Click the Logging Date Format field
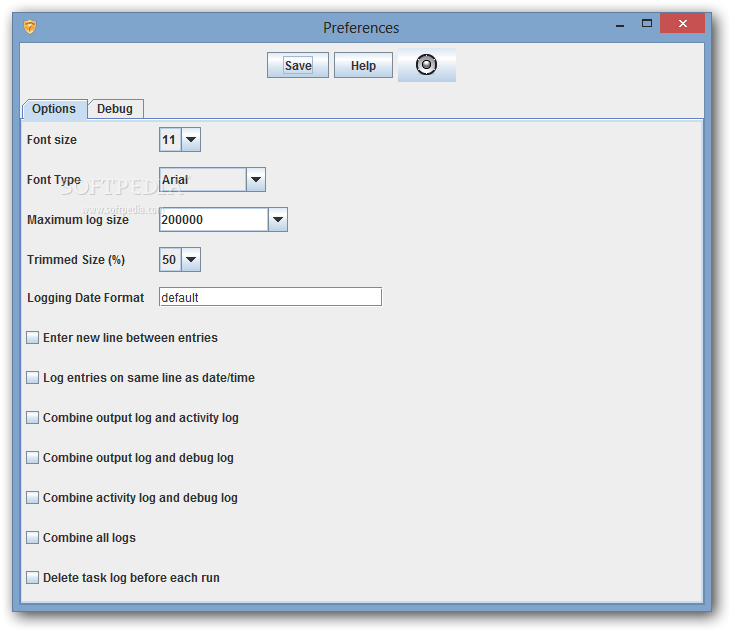The image size is (732, 632). [270, 297]
